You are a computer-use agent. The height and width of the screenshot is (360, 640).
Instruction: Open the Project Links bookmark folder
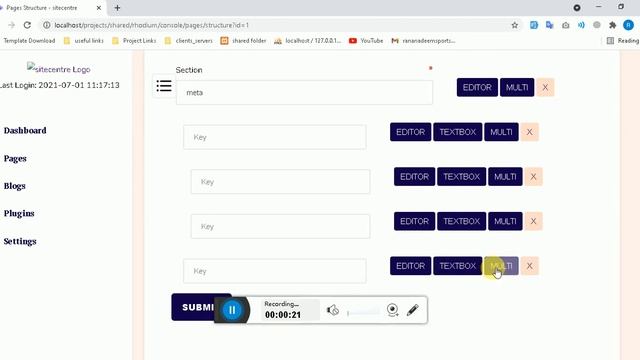[x=134, y=41]
